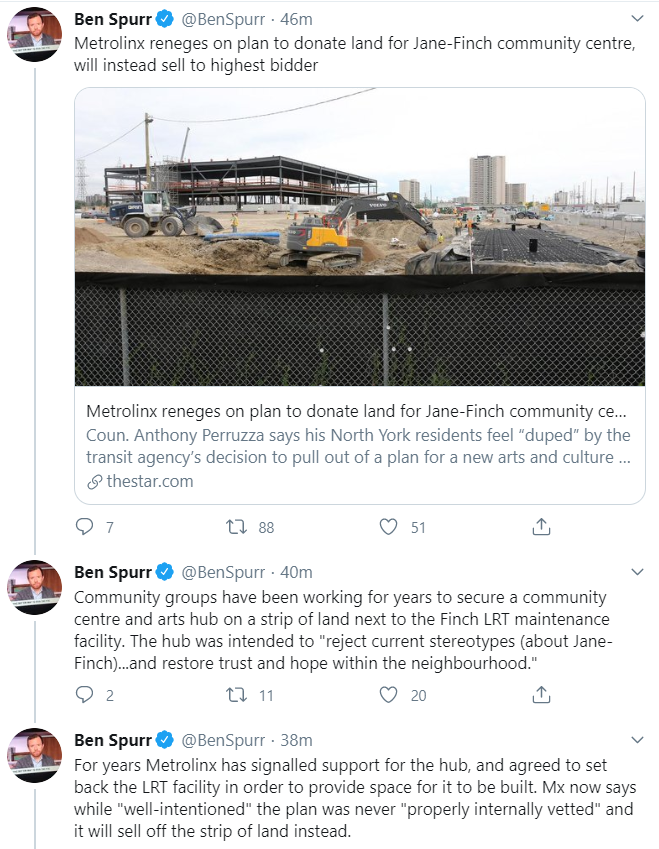Click Ben Spurr's avatar on the 38m tweet

click(x=36, y=754)
